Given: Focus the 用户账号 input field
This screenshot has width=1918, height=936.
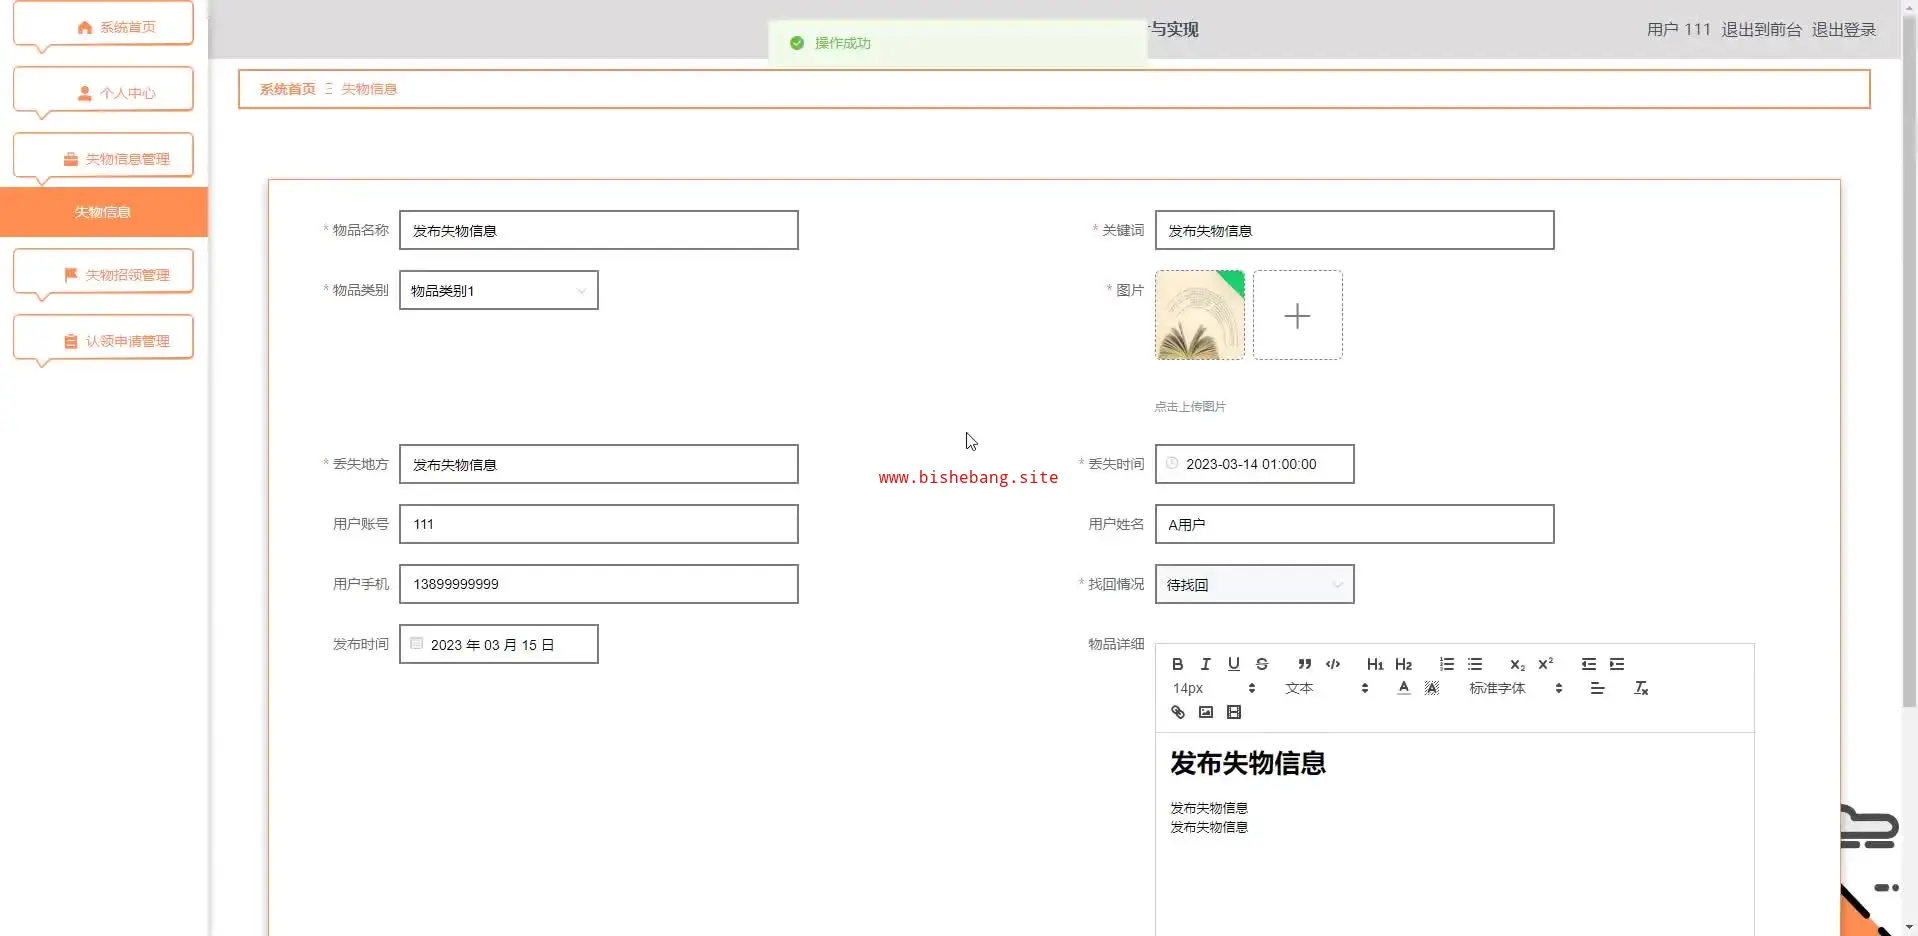Looking at the screenshot, I should pyautogui.click(x=599, y=524).
